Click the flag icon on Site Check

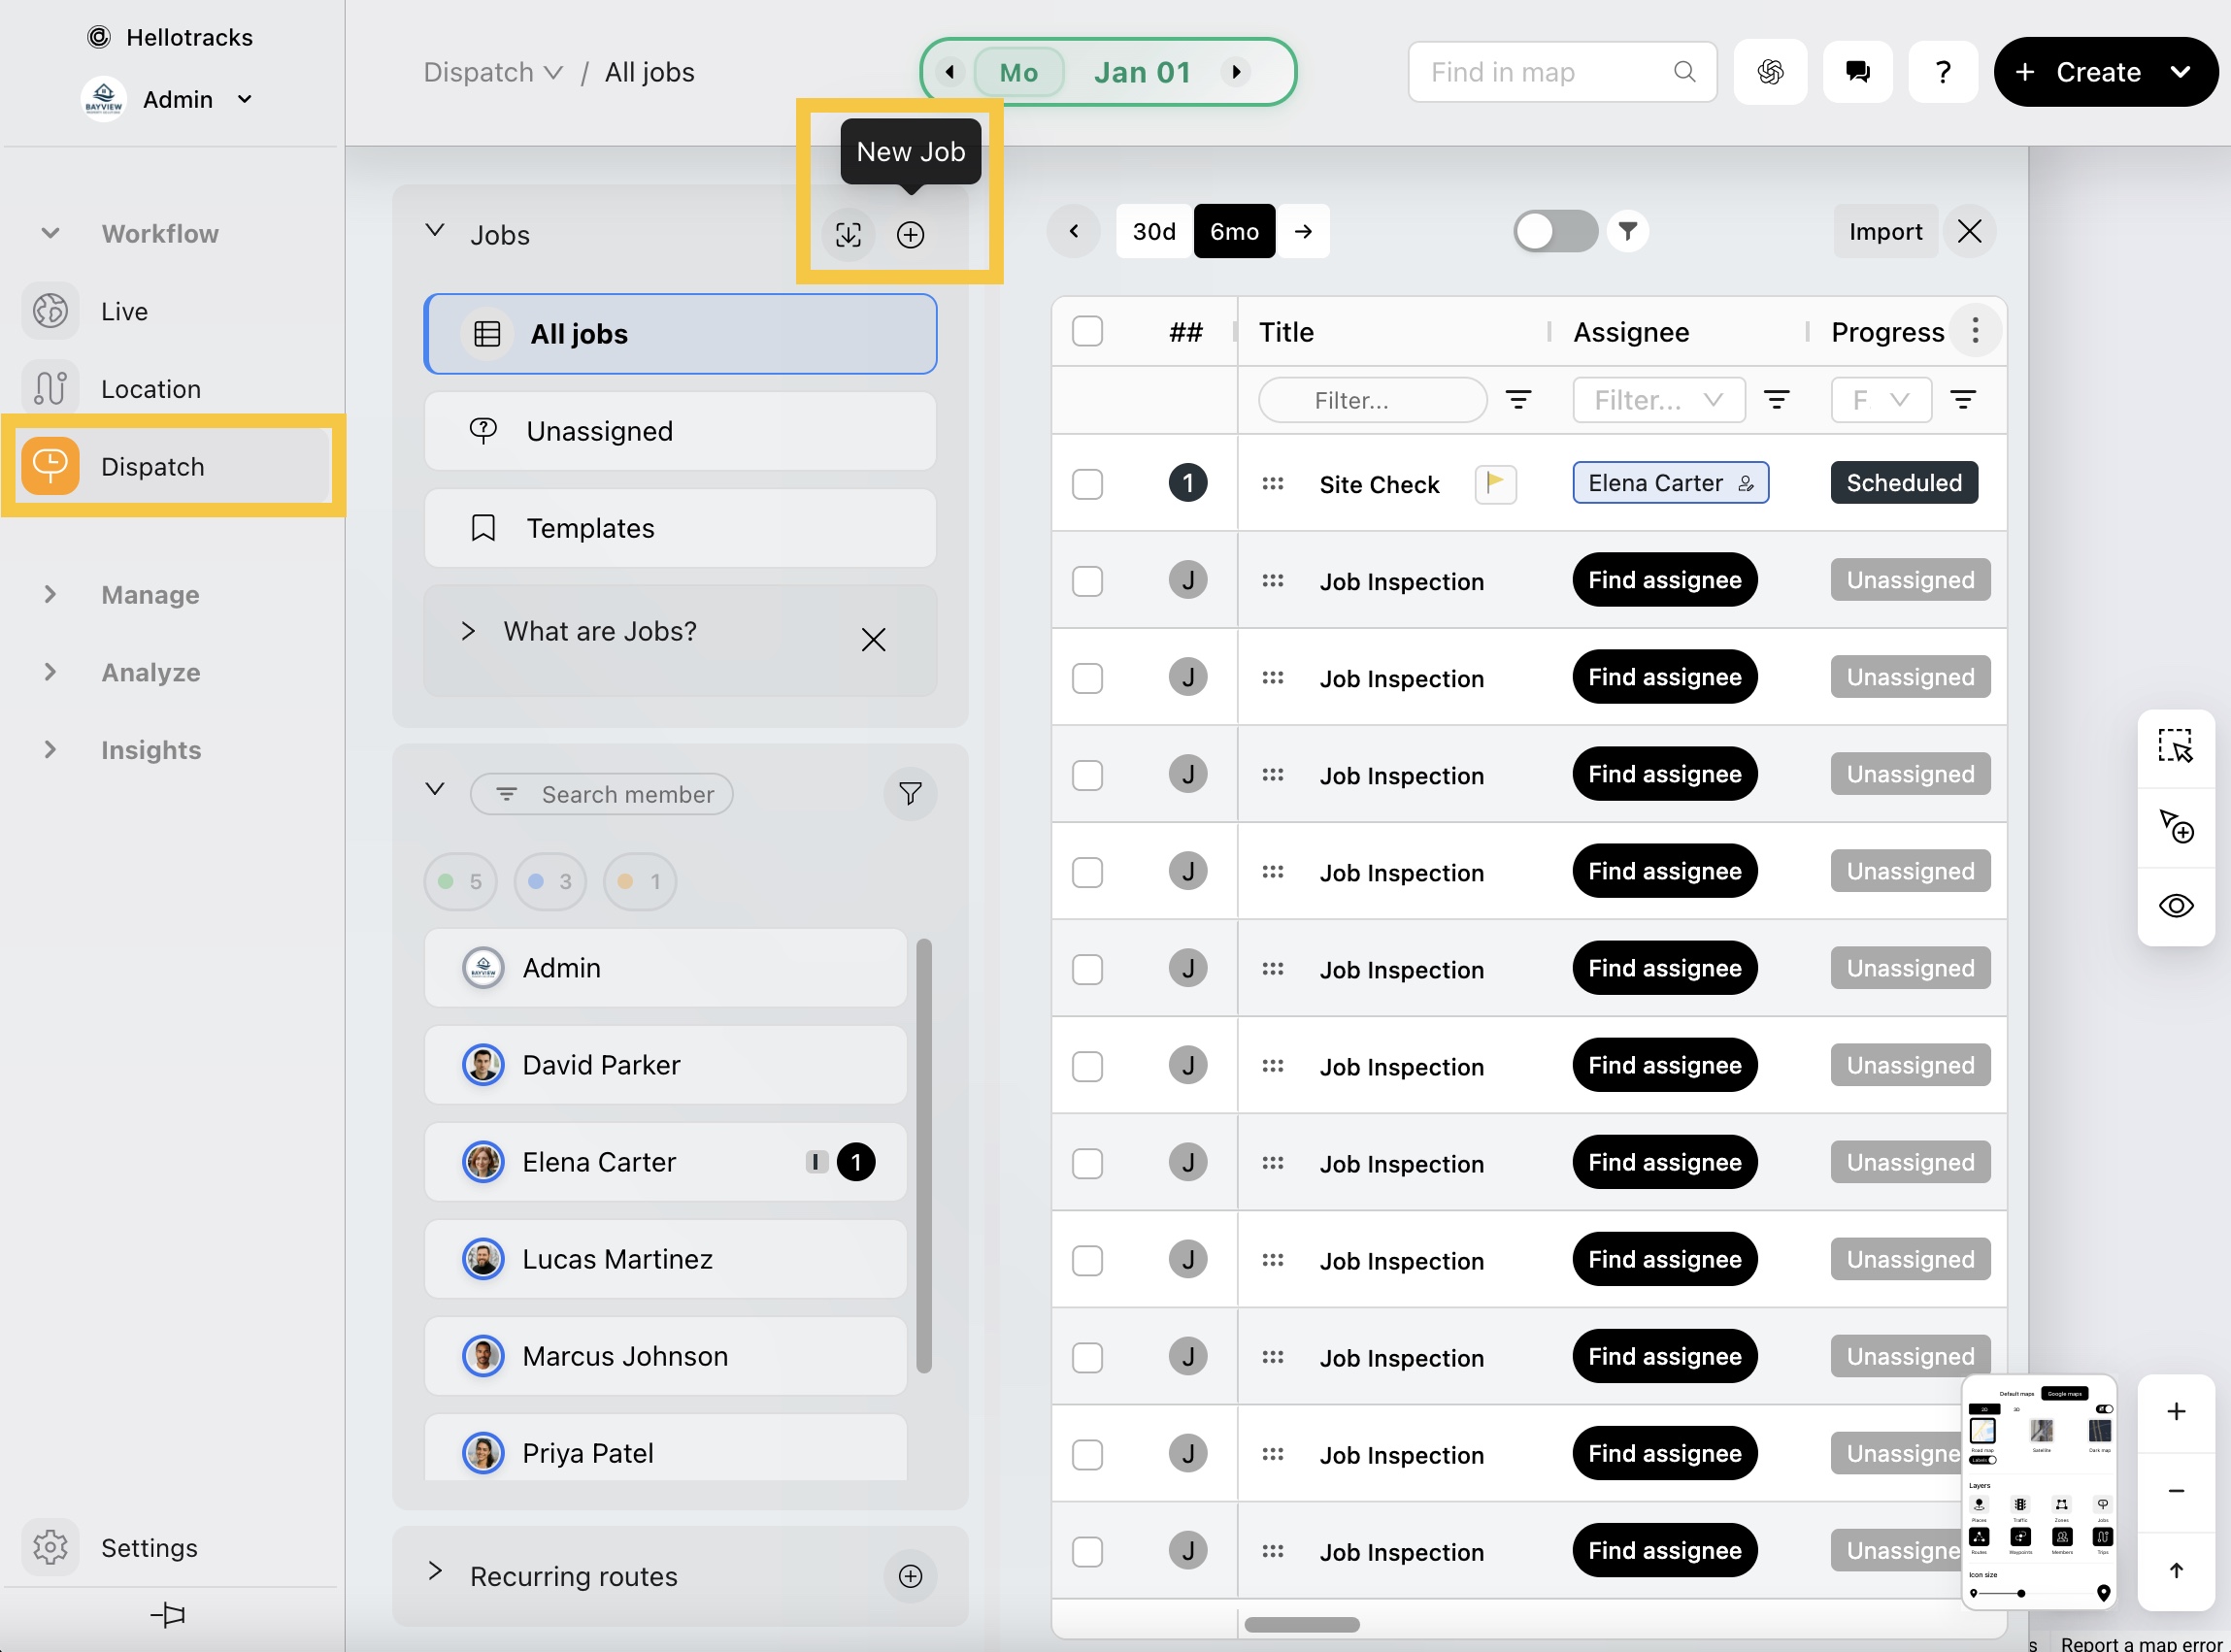tap(1495, 484)
